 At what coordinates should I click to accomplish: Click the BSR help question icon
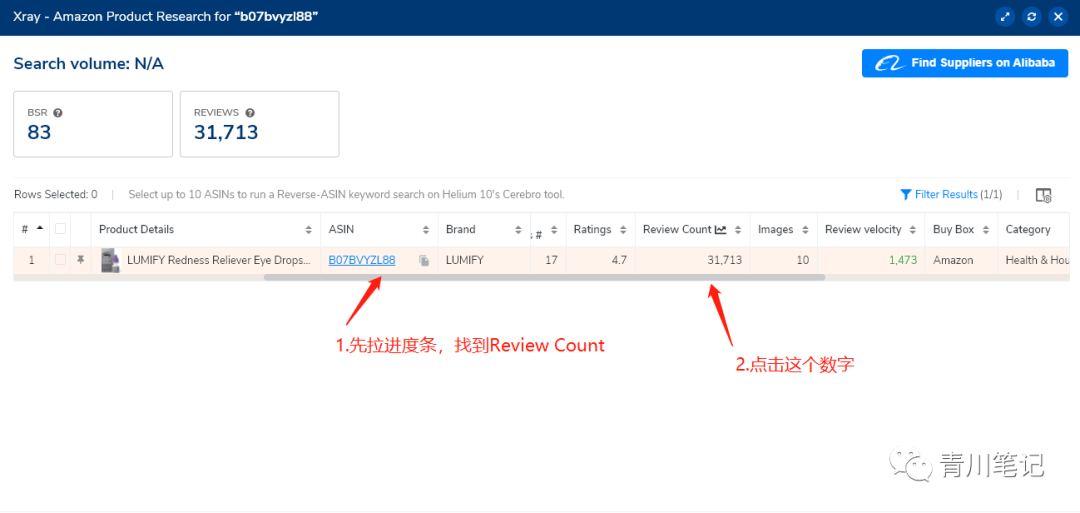tap(59, 112)
